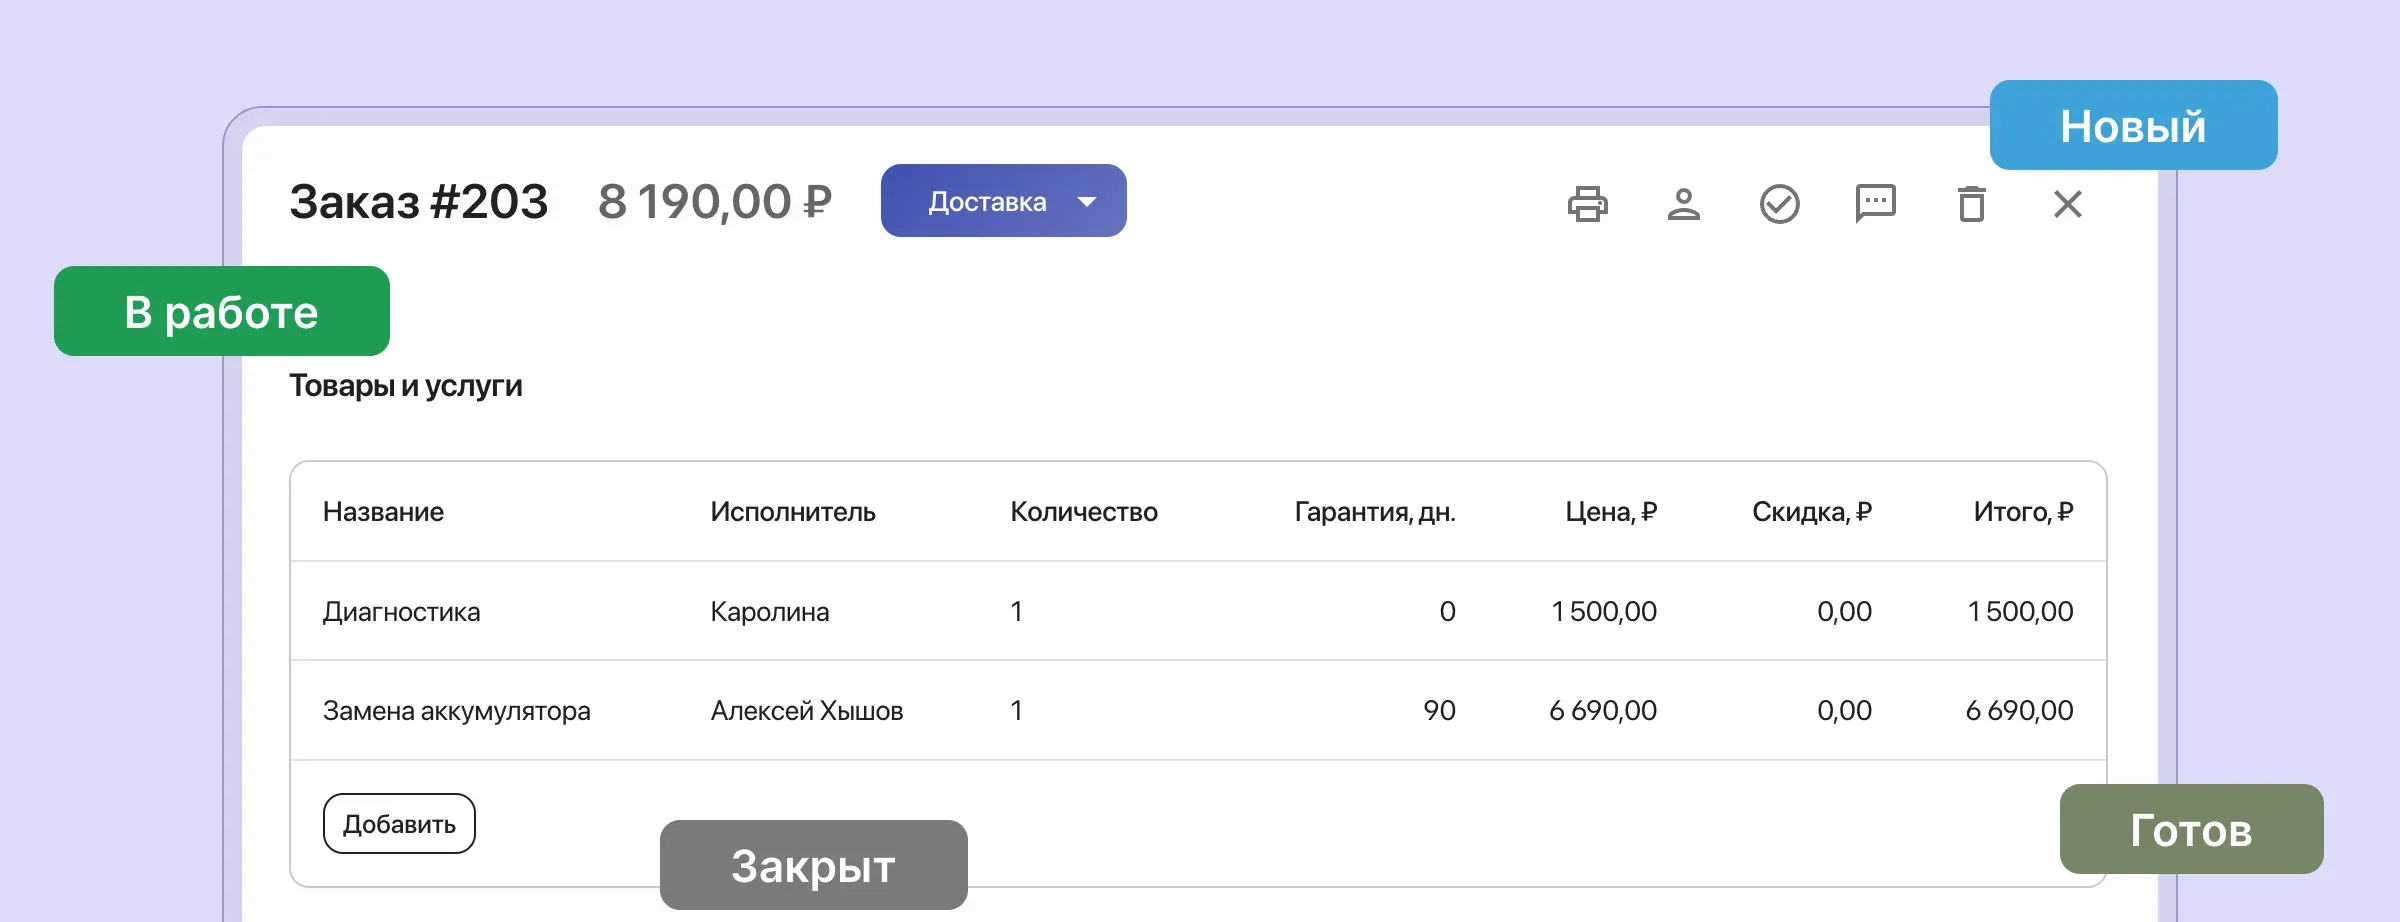Click the 90-day warranty cell

[x=1440, y=710]
